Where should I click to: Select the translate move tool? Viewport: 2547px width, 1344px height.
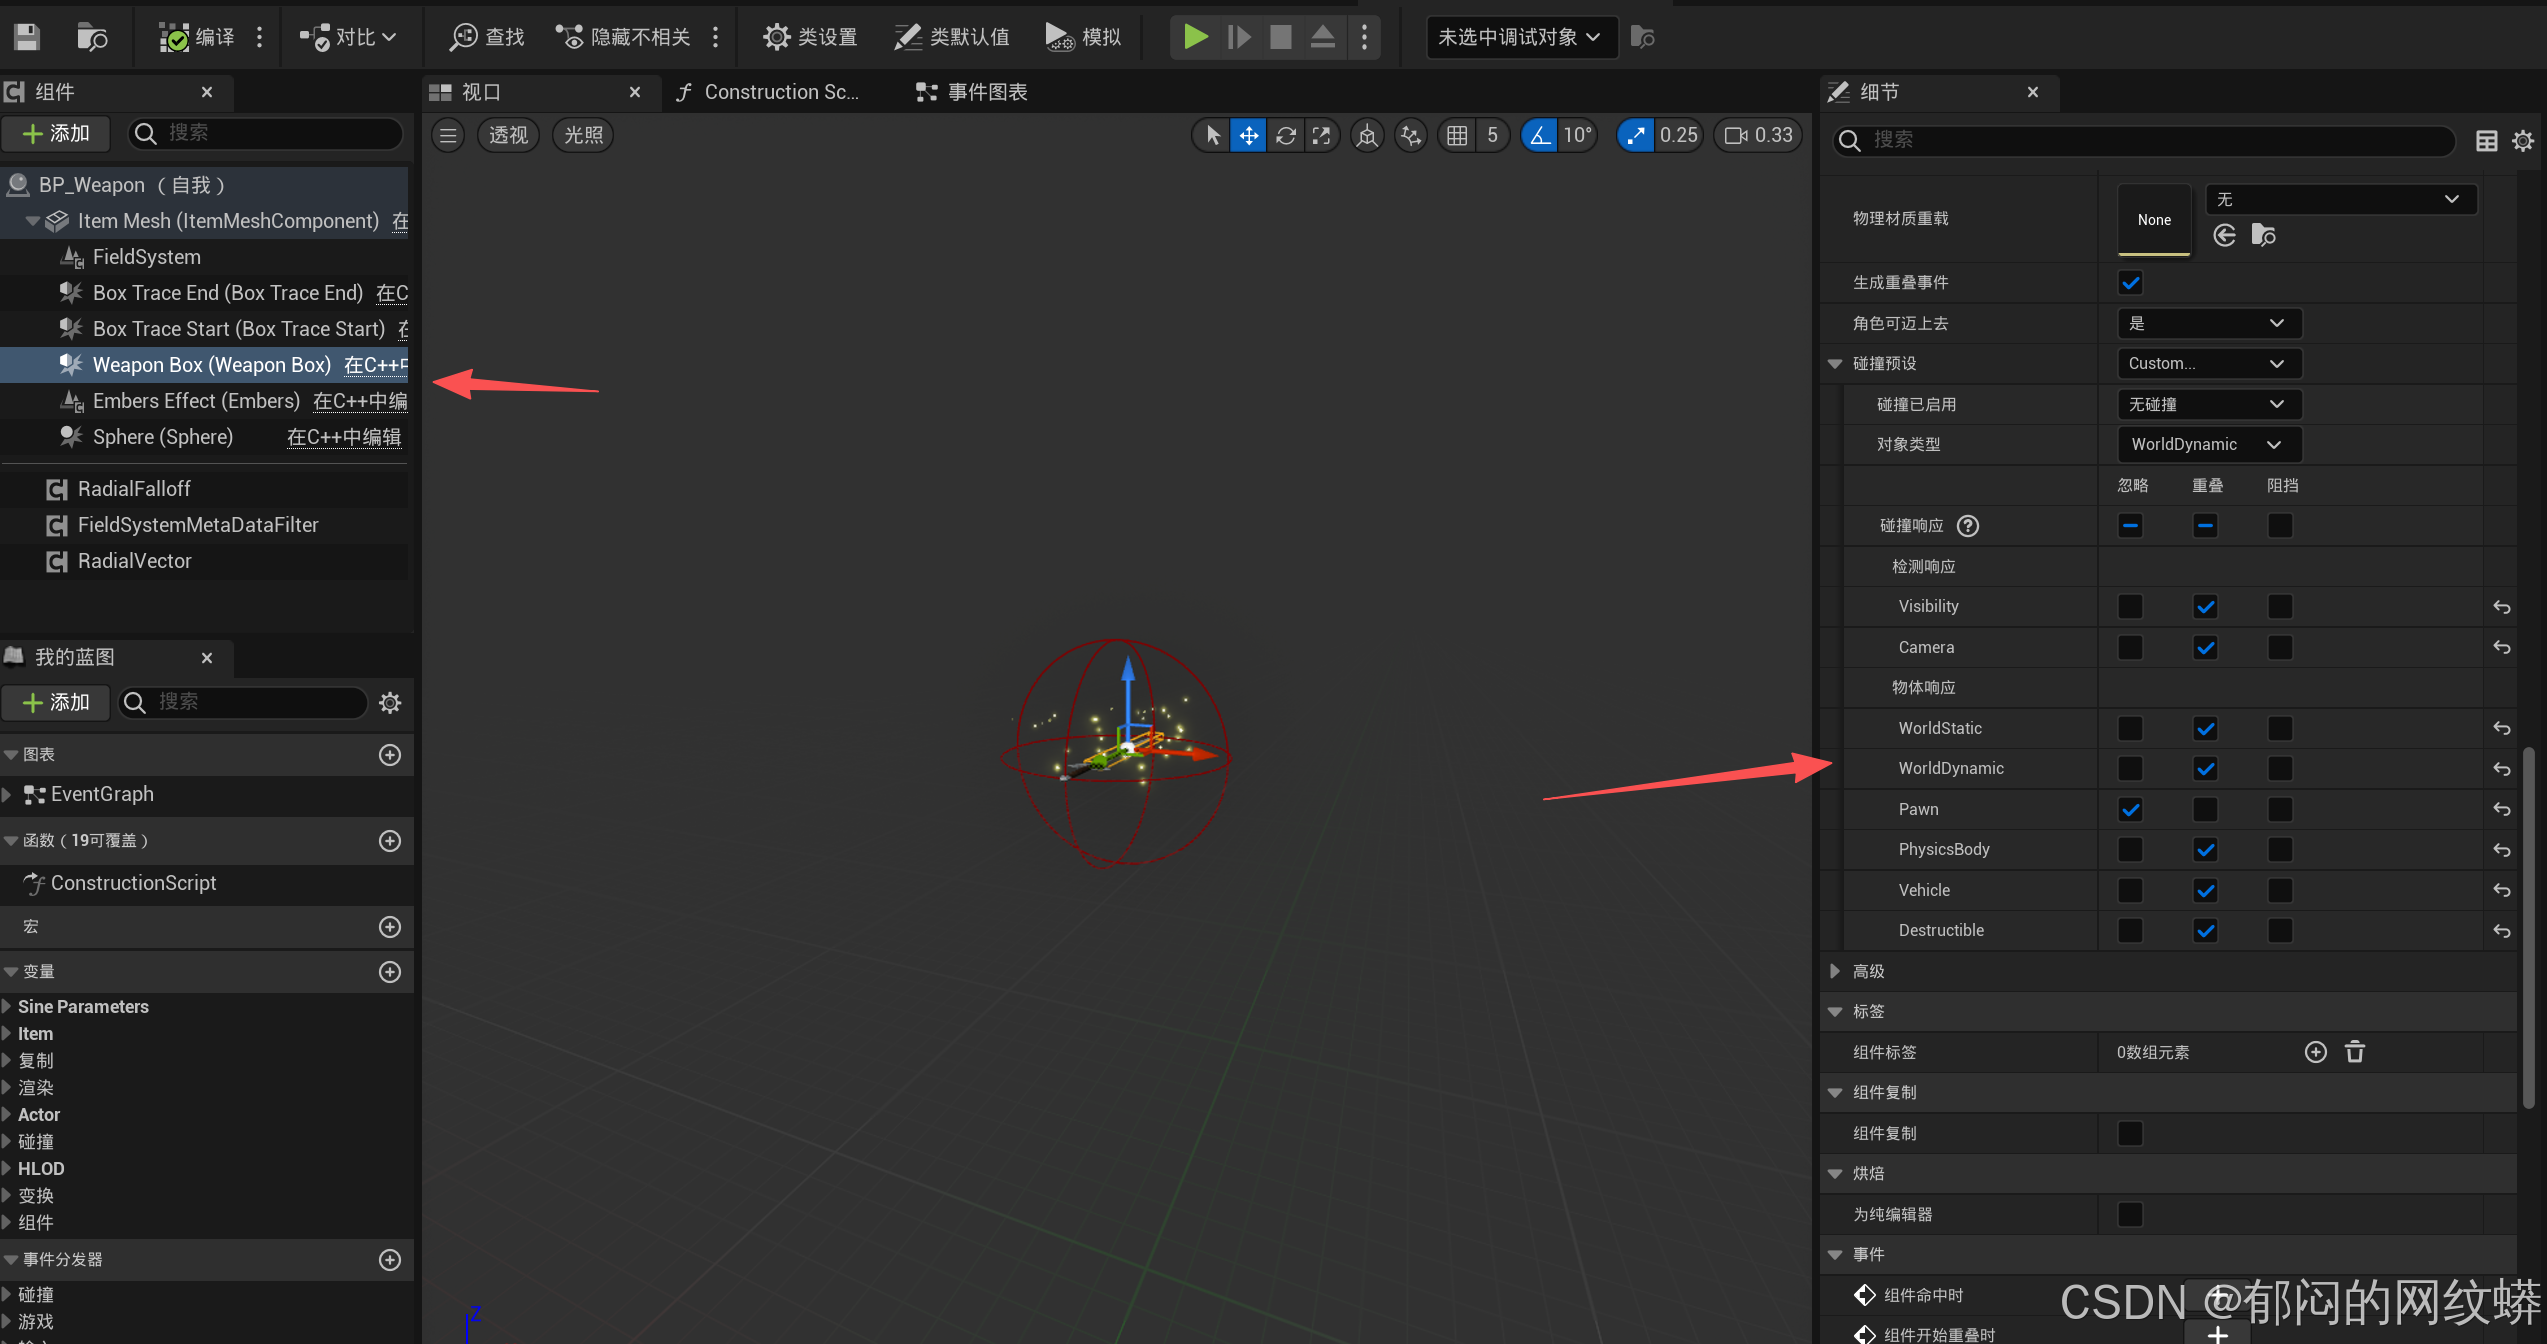click(1248, 135)
